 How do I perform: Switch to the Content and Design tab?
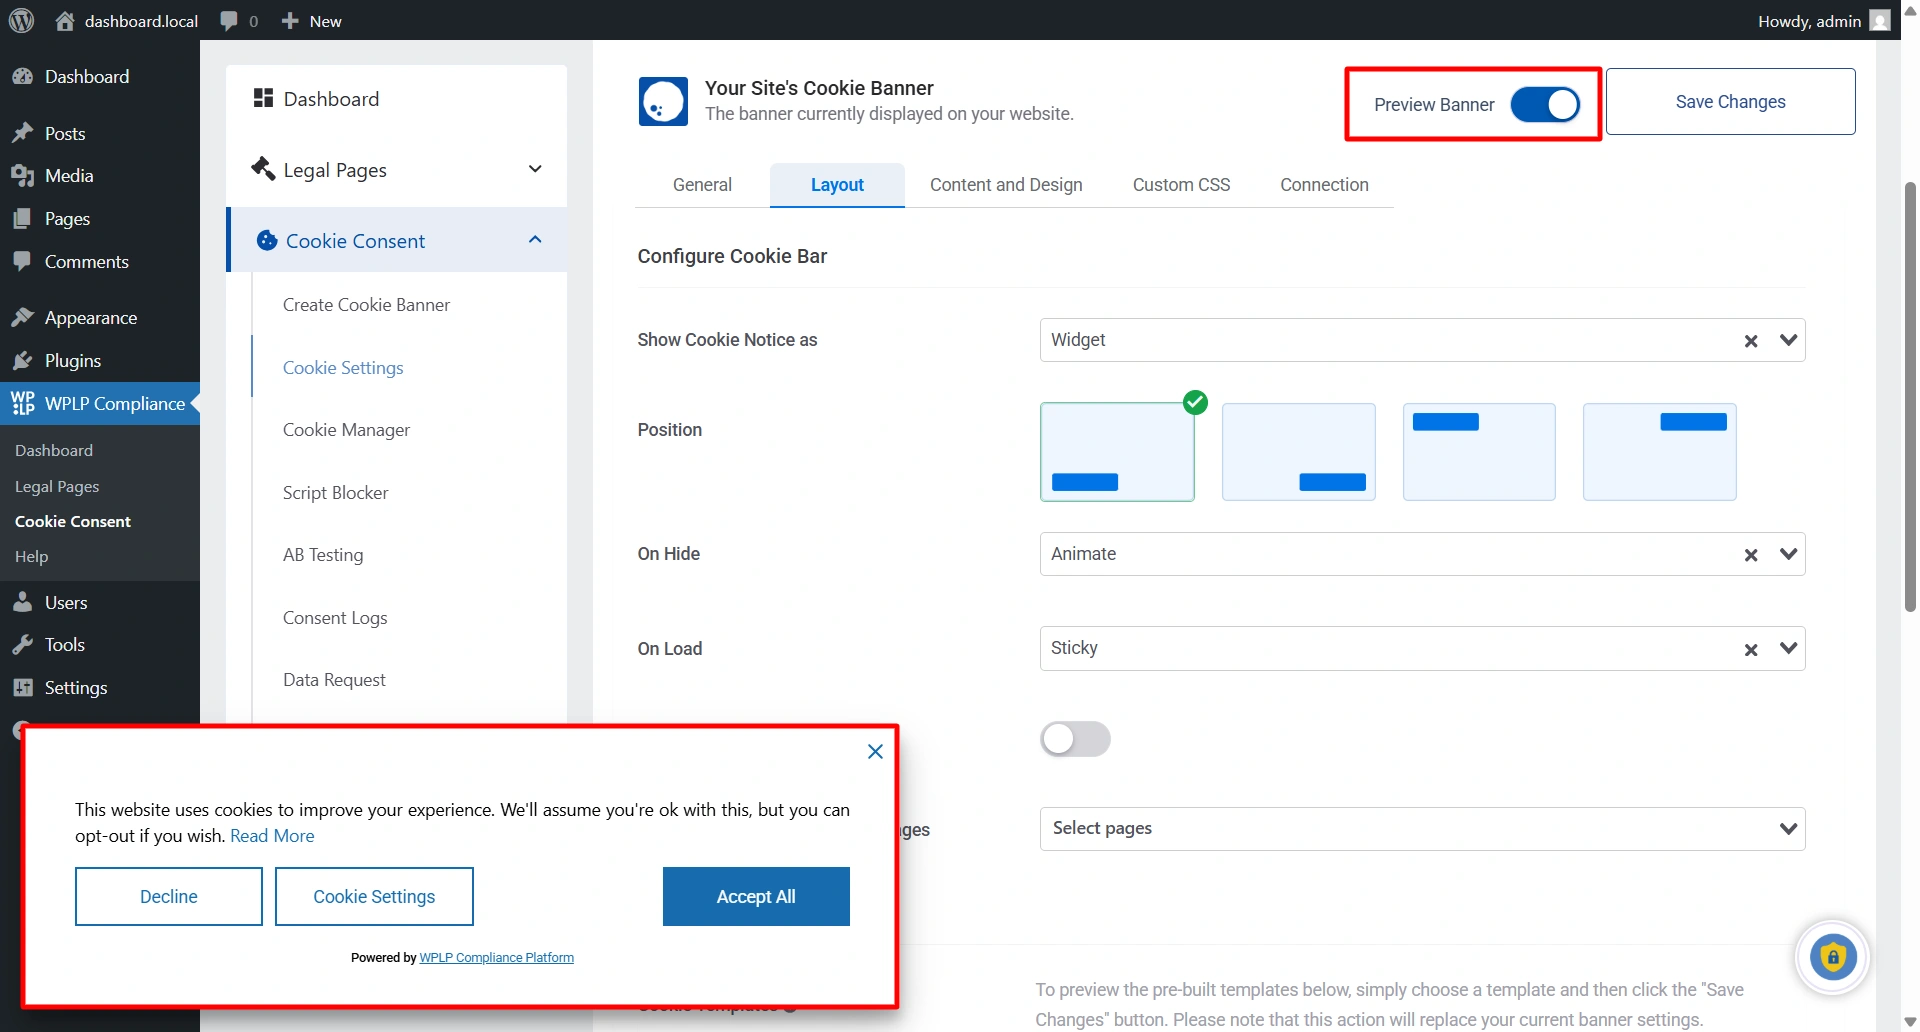tap(1006, 185)
